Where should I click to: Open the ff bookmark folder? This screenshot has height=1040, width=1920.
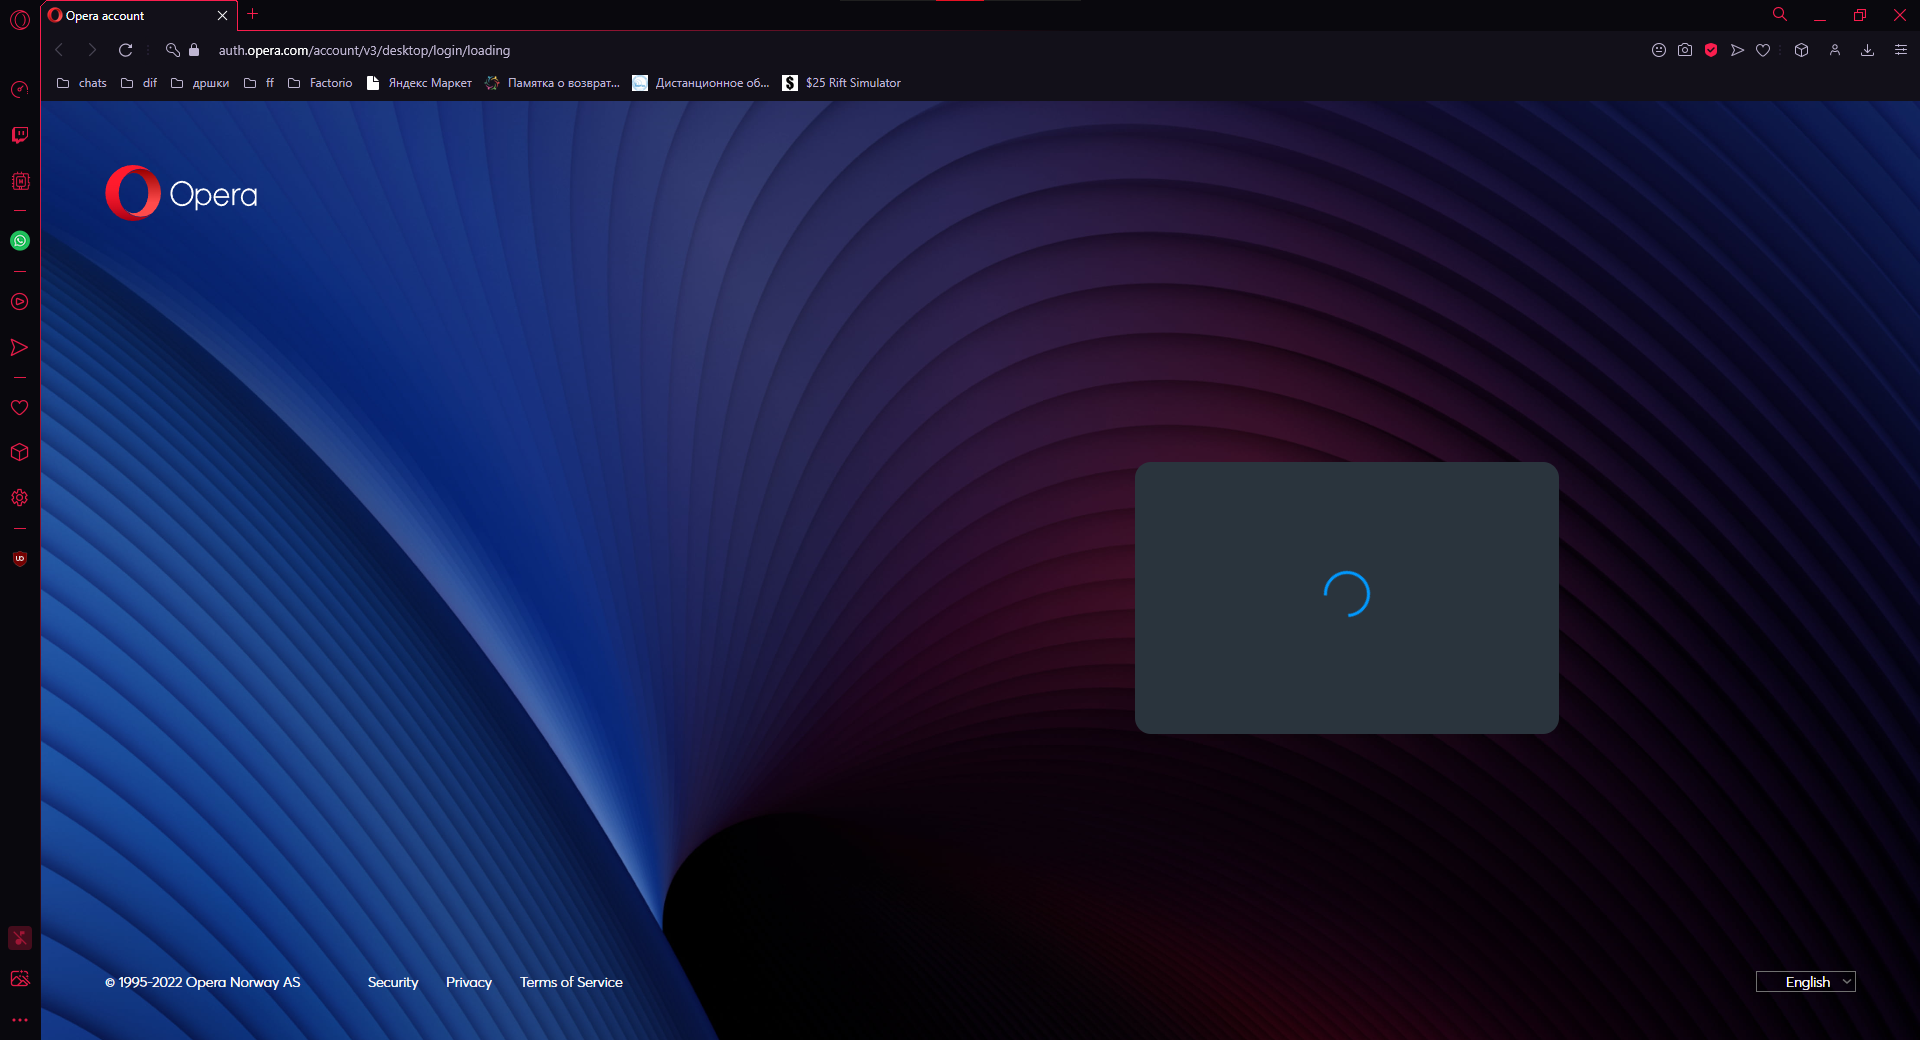259,83
